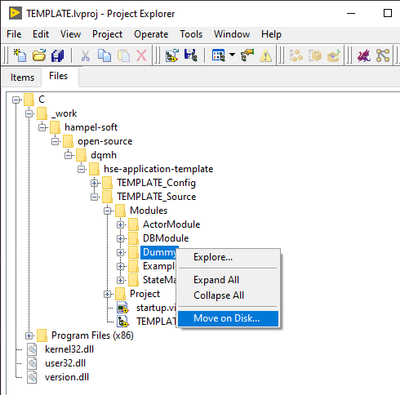Open the Edit menu

point(41,34)
